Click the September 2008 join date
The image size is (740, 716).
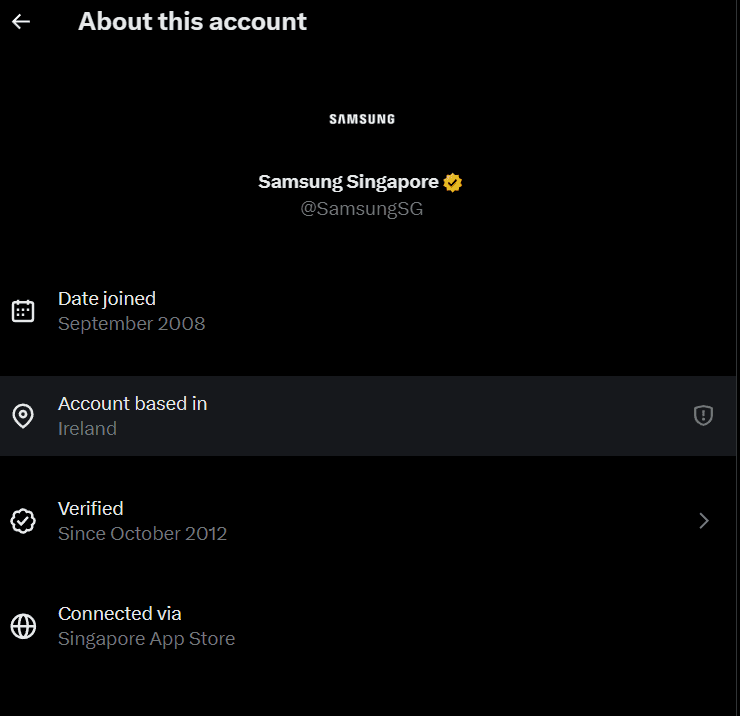point(131,324)
